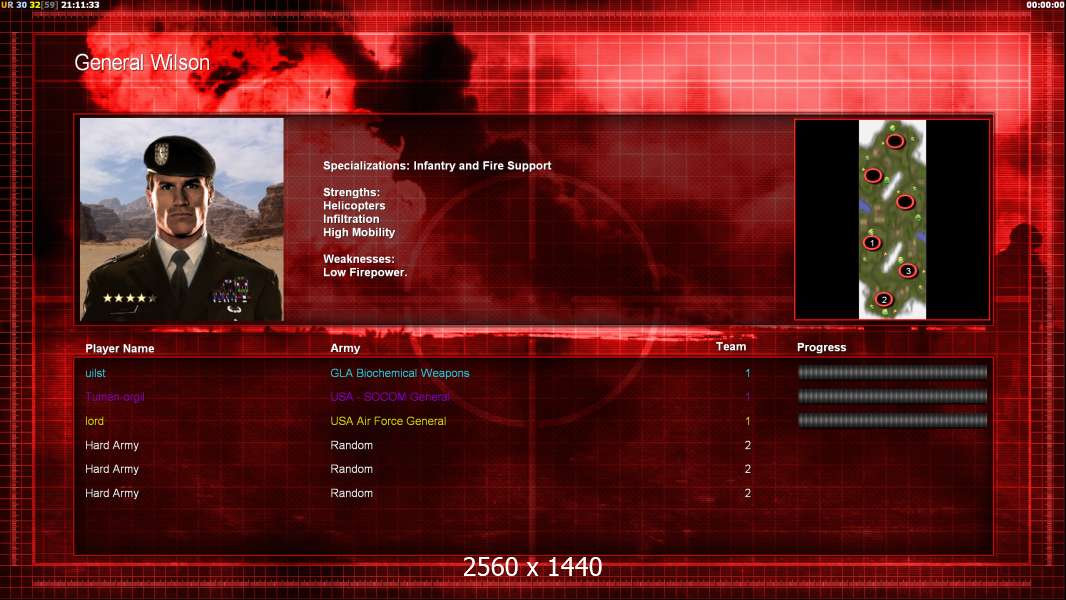This screenshot has width=1066, height=600.
Task: Select player name uilst
Action: (95, 373)
